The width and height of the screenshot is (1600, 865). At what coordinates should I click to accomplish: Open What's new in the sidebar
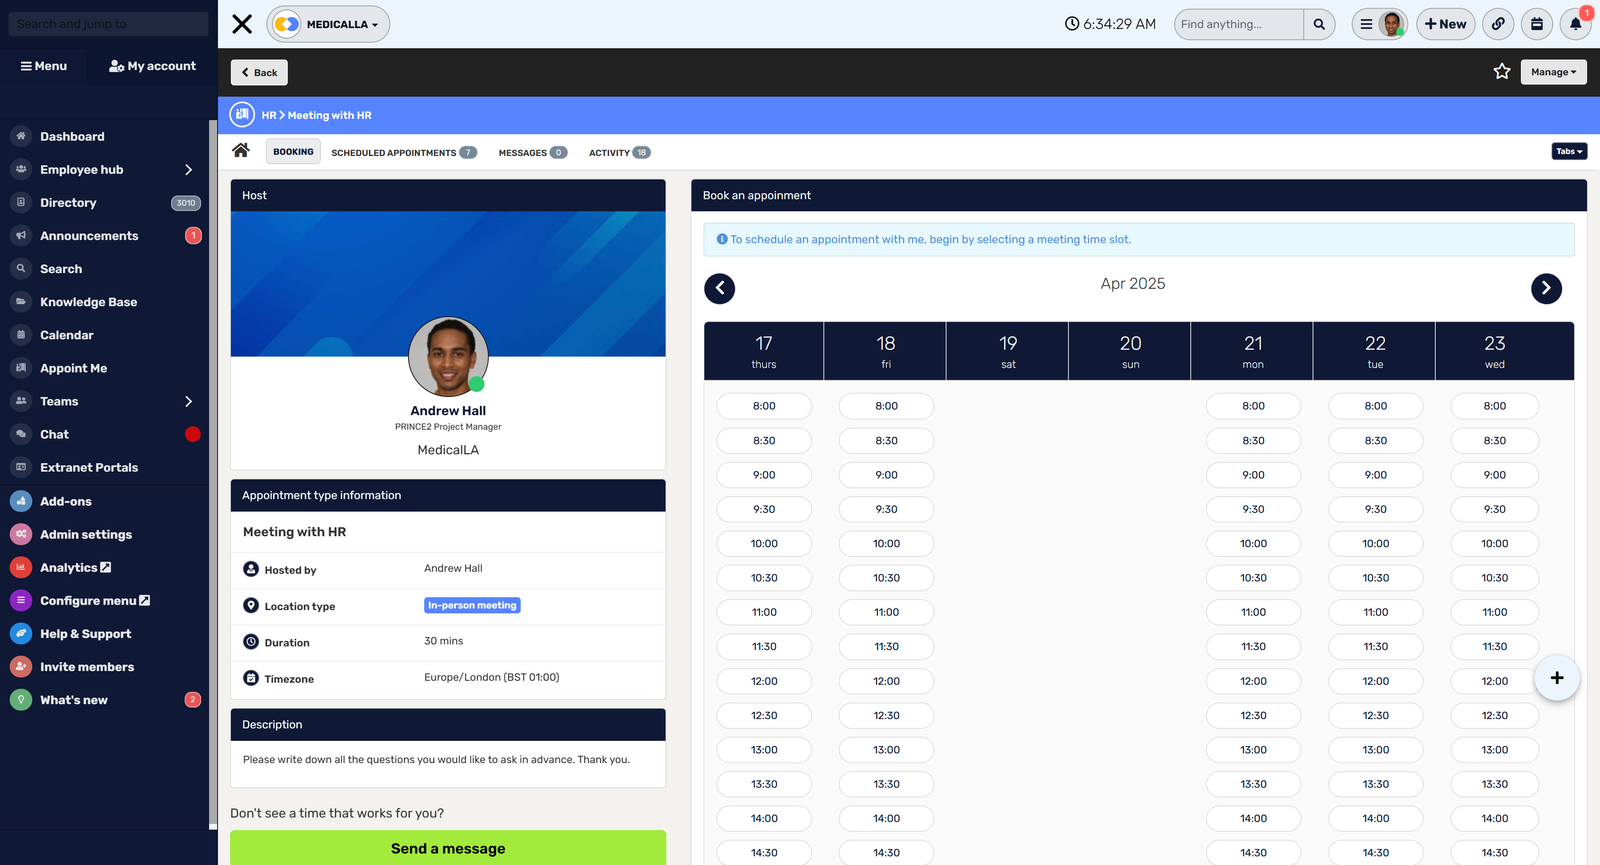73,700
